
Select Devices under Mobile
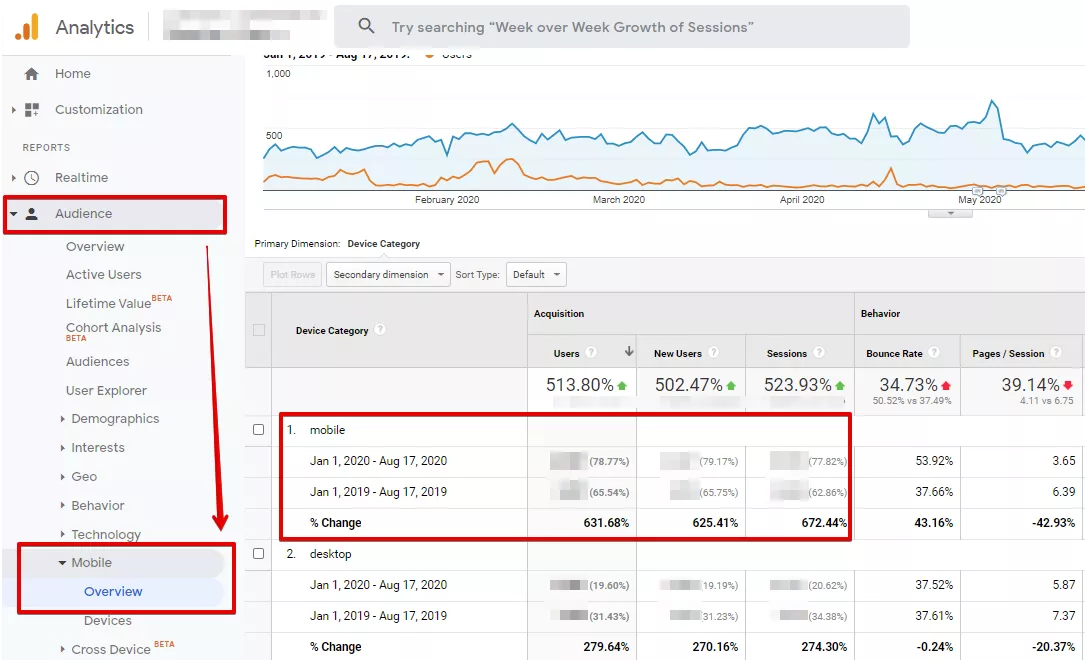(108, 621)
